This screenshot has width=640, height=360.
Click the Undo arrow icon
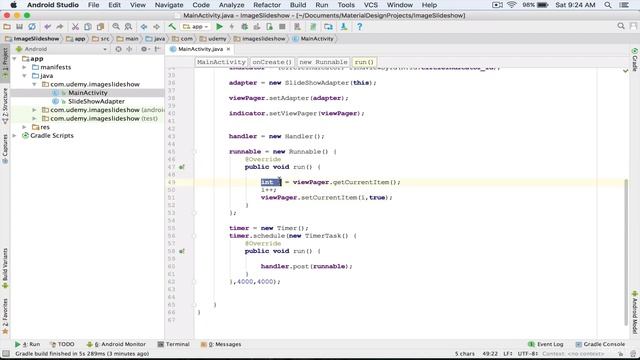click(x=47, y=27)
